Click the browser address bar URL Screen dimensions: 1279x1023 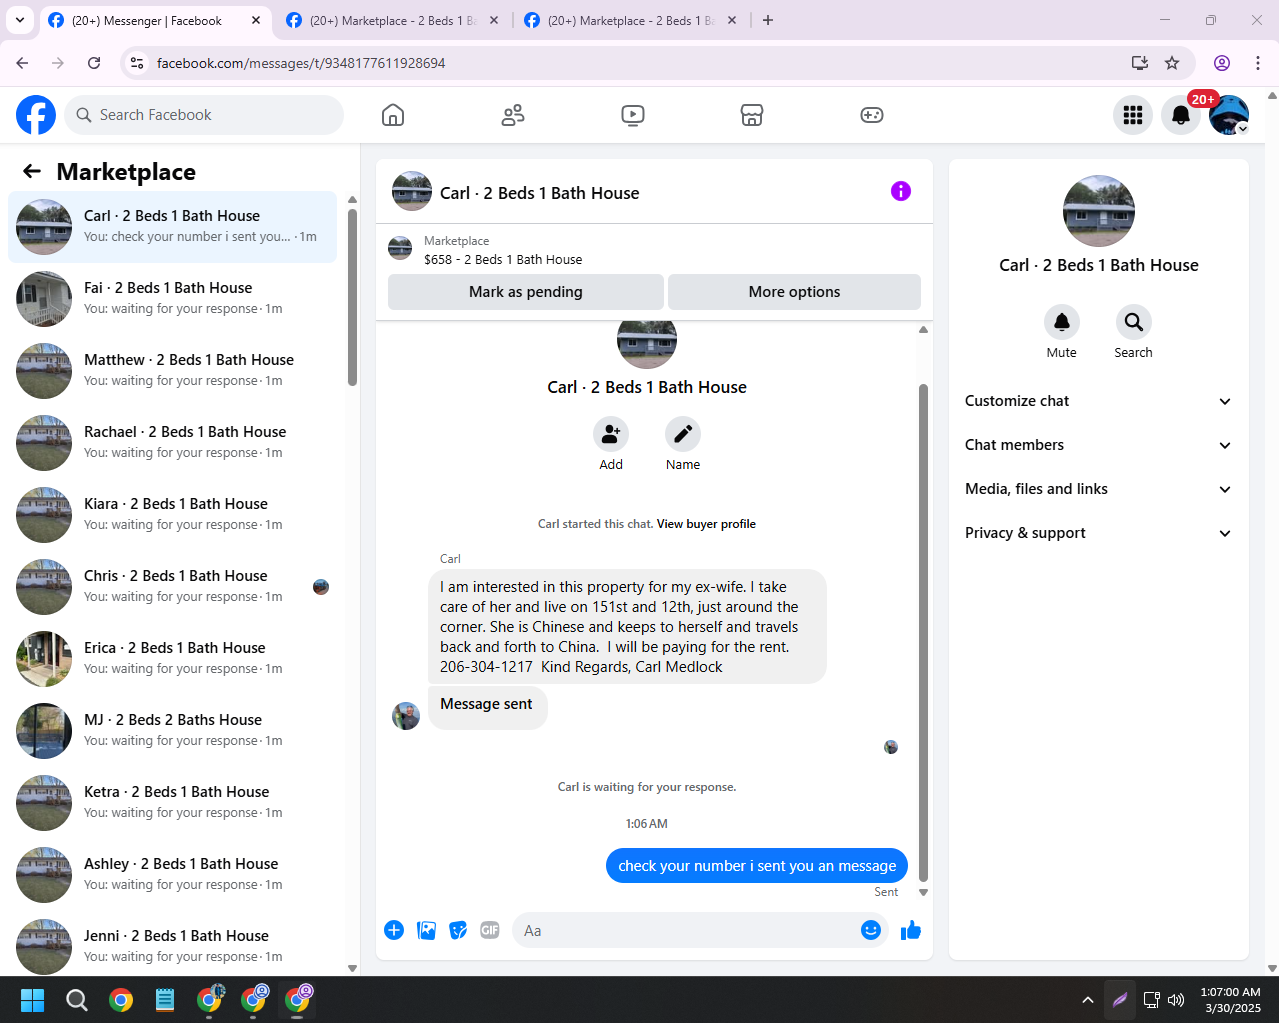(x=301, y=63)
